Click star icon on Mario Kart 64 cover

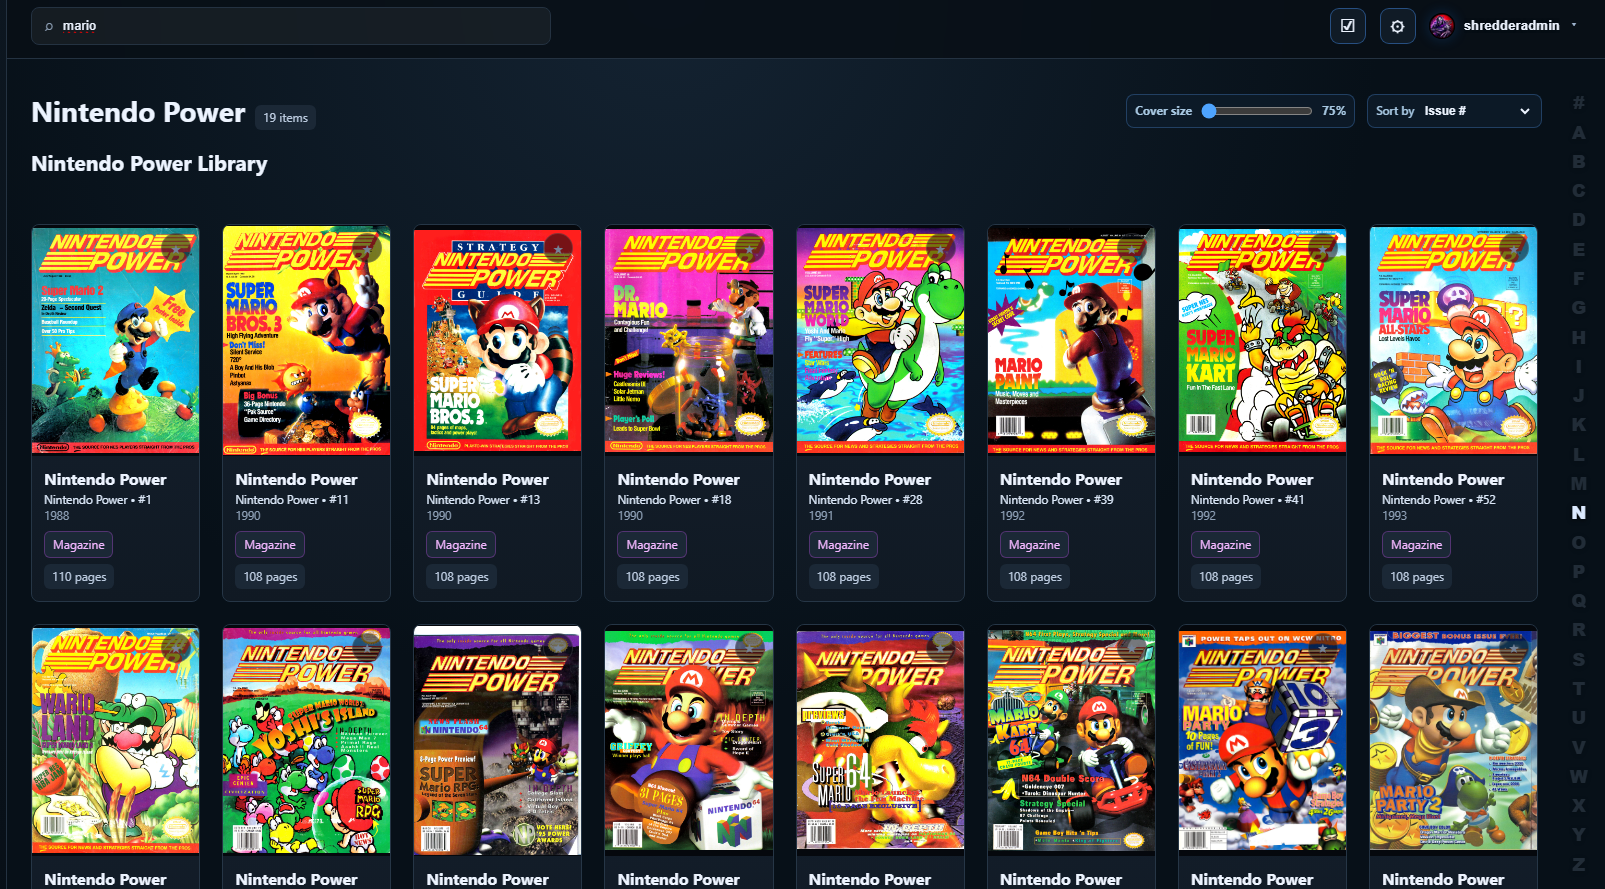[1131, 648]
